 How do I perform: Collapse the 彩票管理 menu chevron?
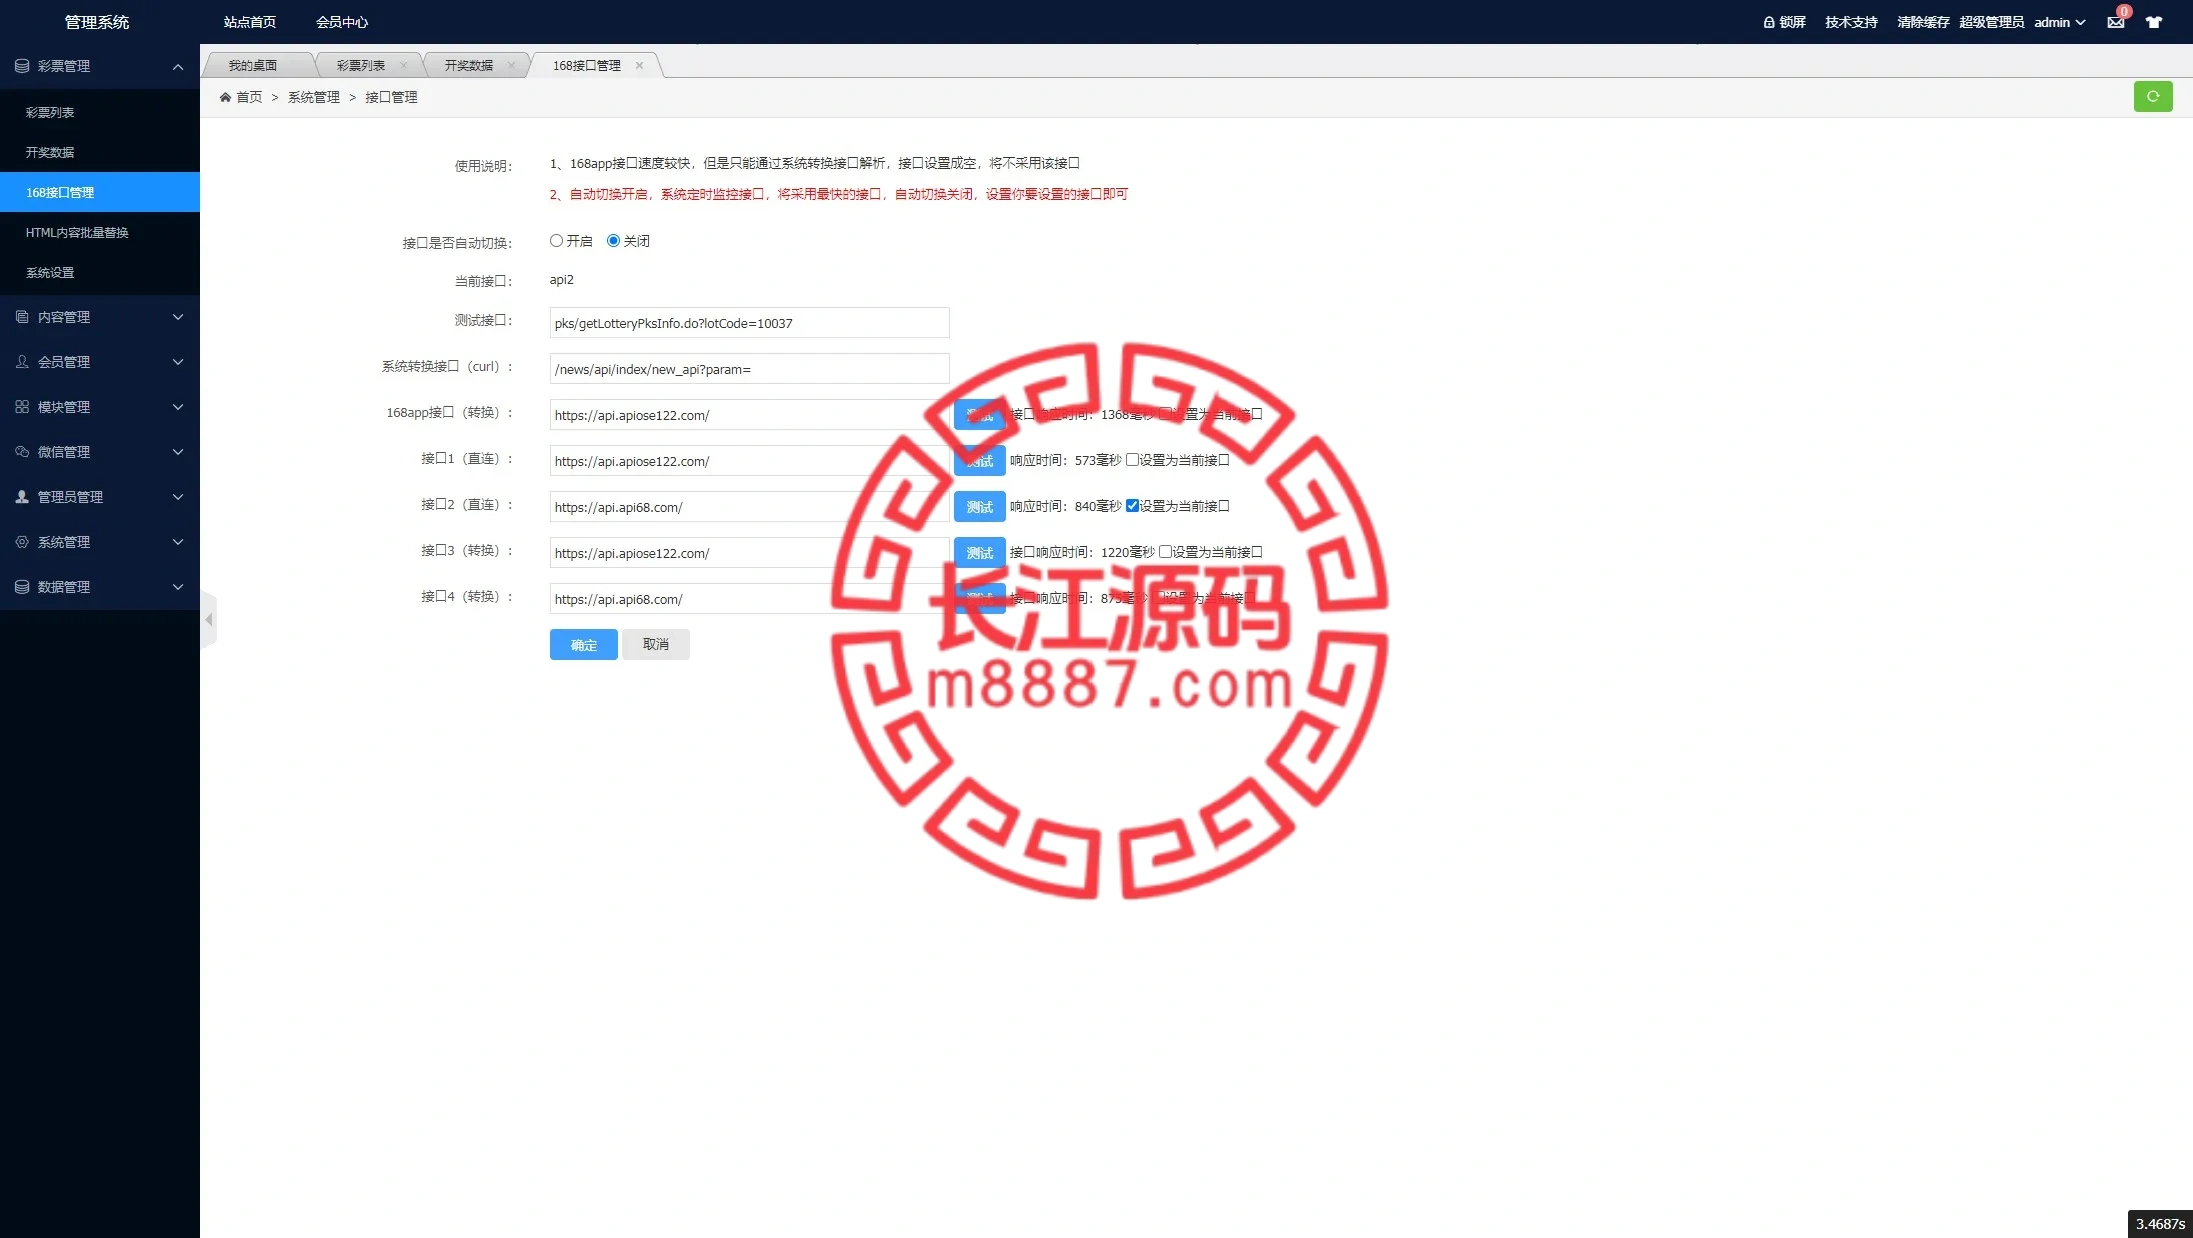click(x=178, y=67)
